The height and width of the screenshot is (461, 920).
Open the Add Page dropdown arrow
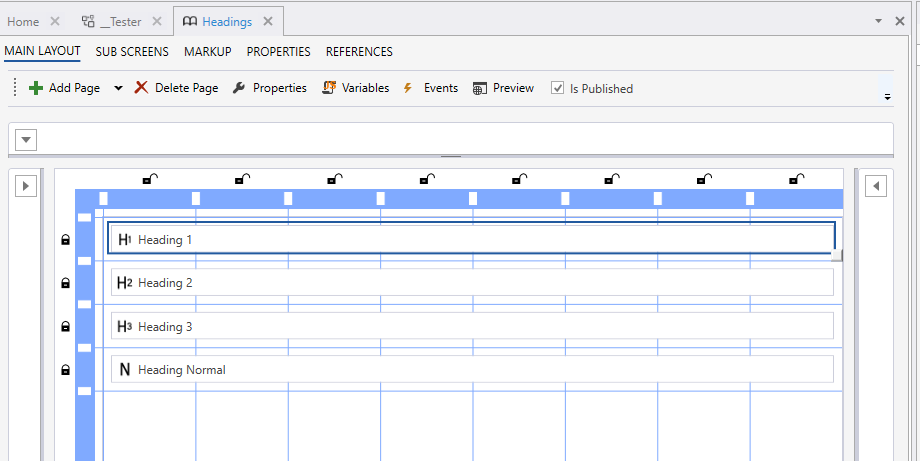pyautogui.click(x=119, y=88)
